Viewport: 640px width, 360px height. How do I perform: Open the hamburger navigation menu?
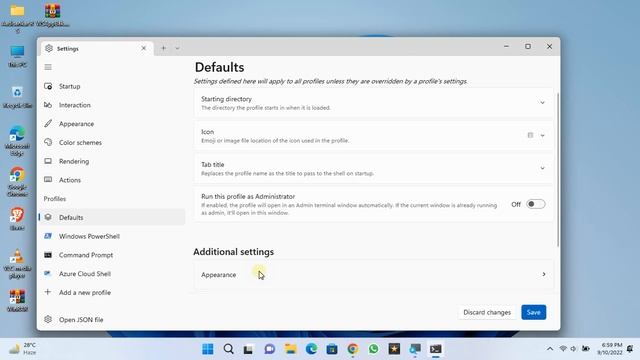[48, 67]
